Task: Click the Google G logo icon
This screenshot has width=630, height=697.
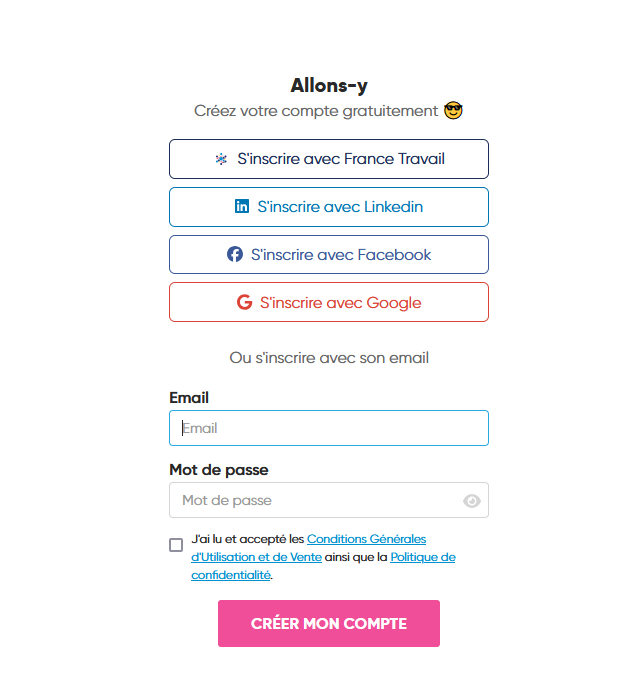Action: (245, 302)
